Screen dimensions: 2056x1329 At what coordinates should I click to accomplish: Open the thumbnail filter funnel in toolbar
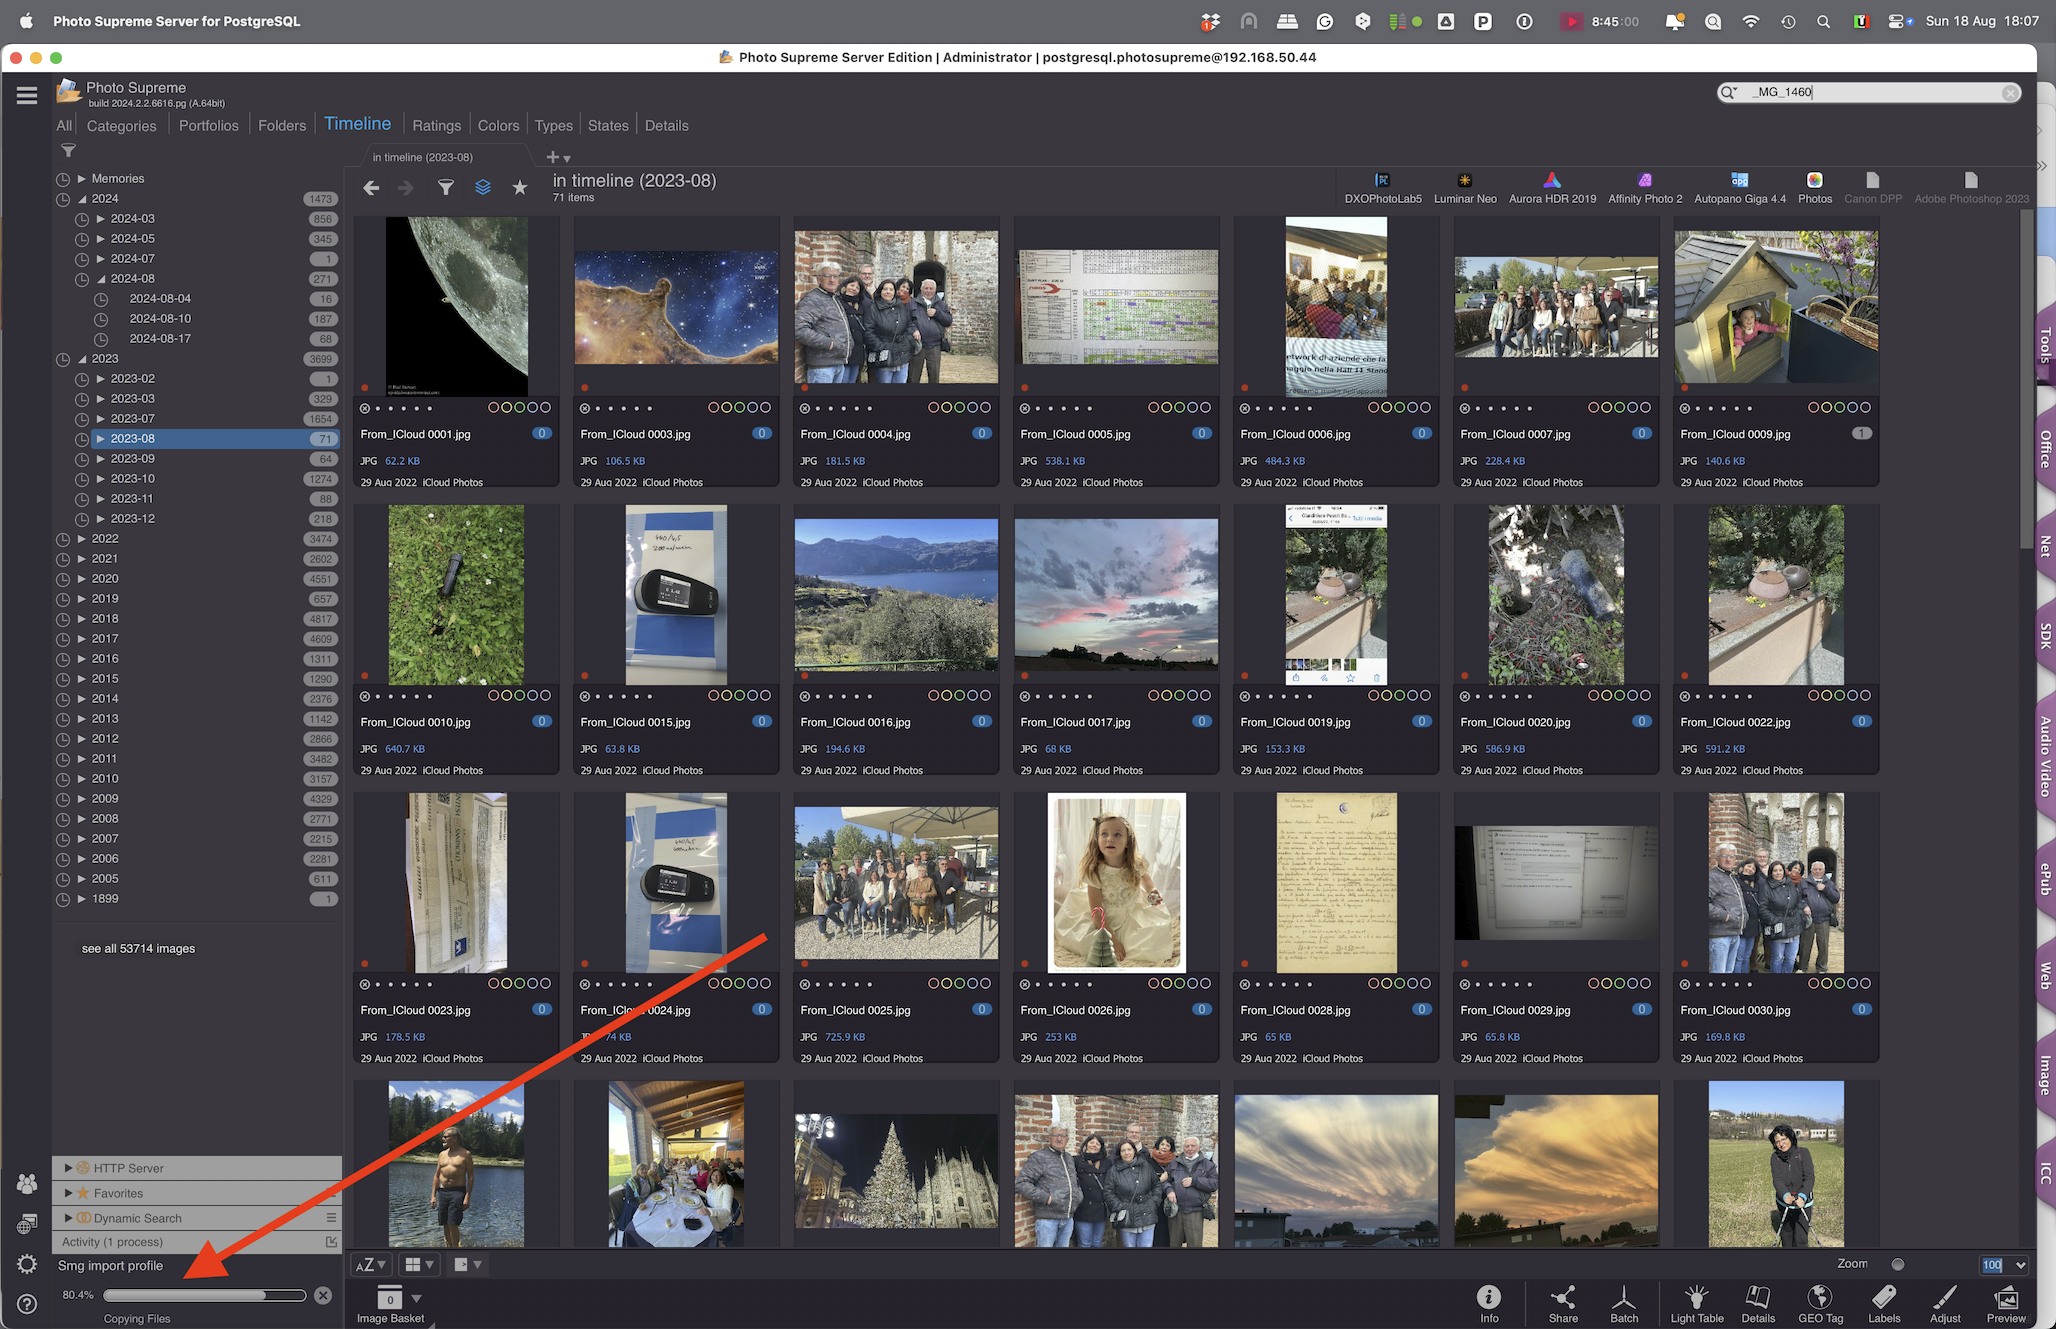[446, 188]
